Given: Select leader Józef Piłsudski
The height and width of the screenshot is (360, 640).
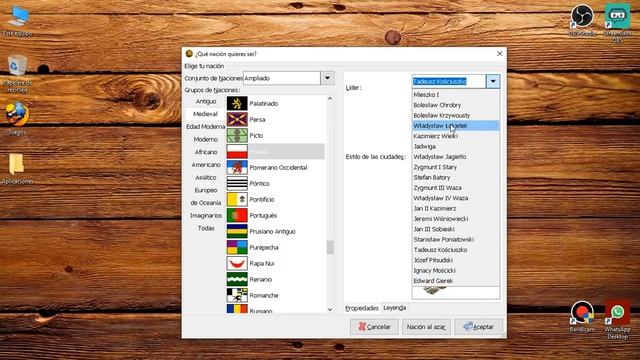Looking at the screenshot, I should click(456, 260).
